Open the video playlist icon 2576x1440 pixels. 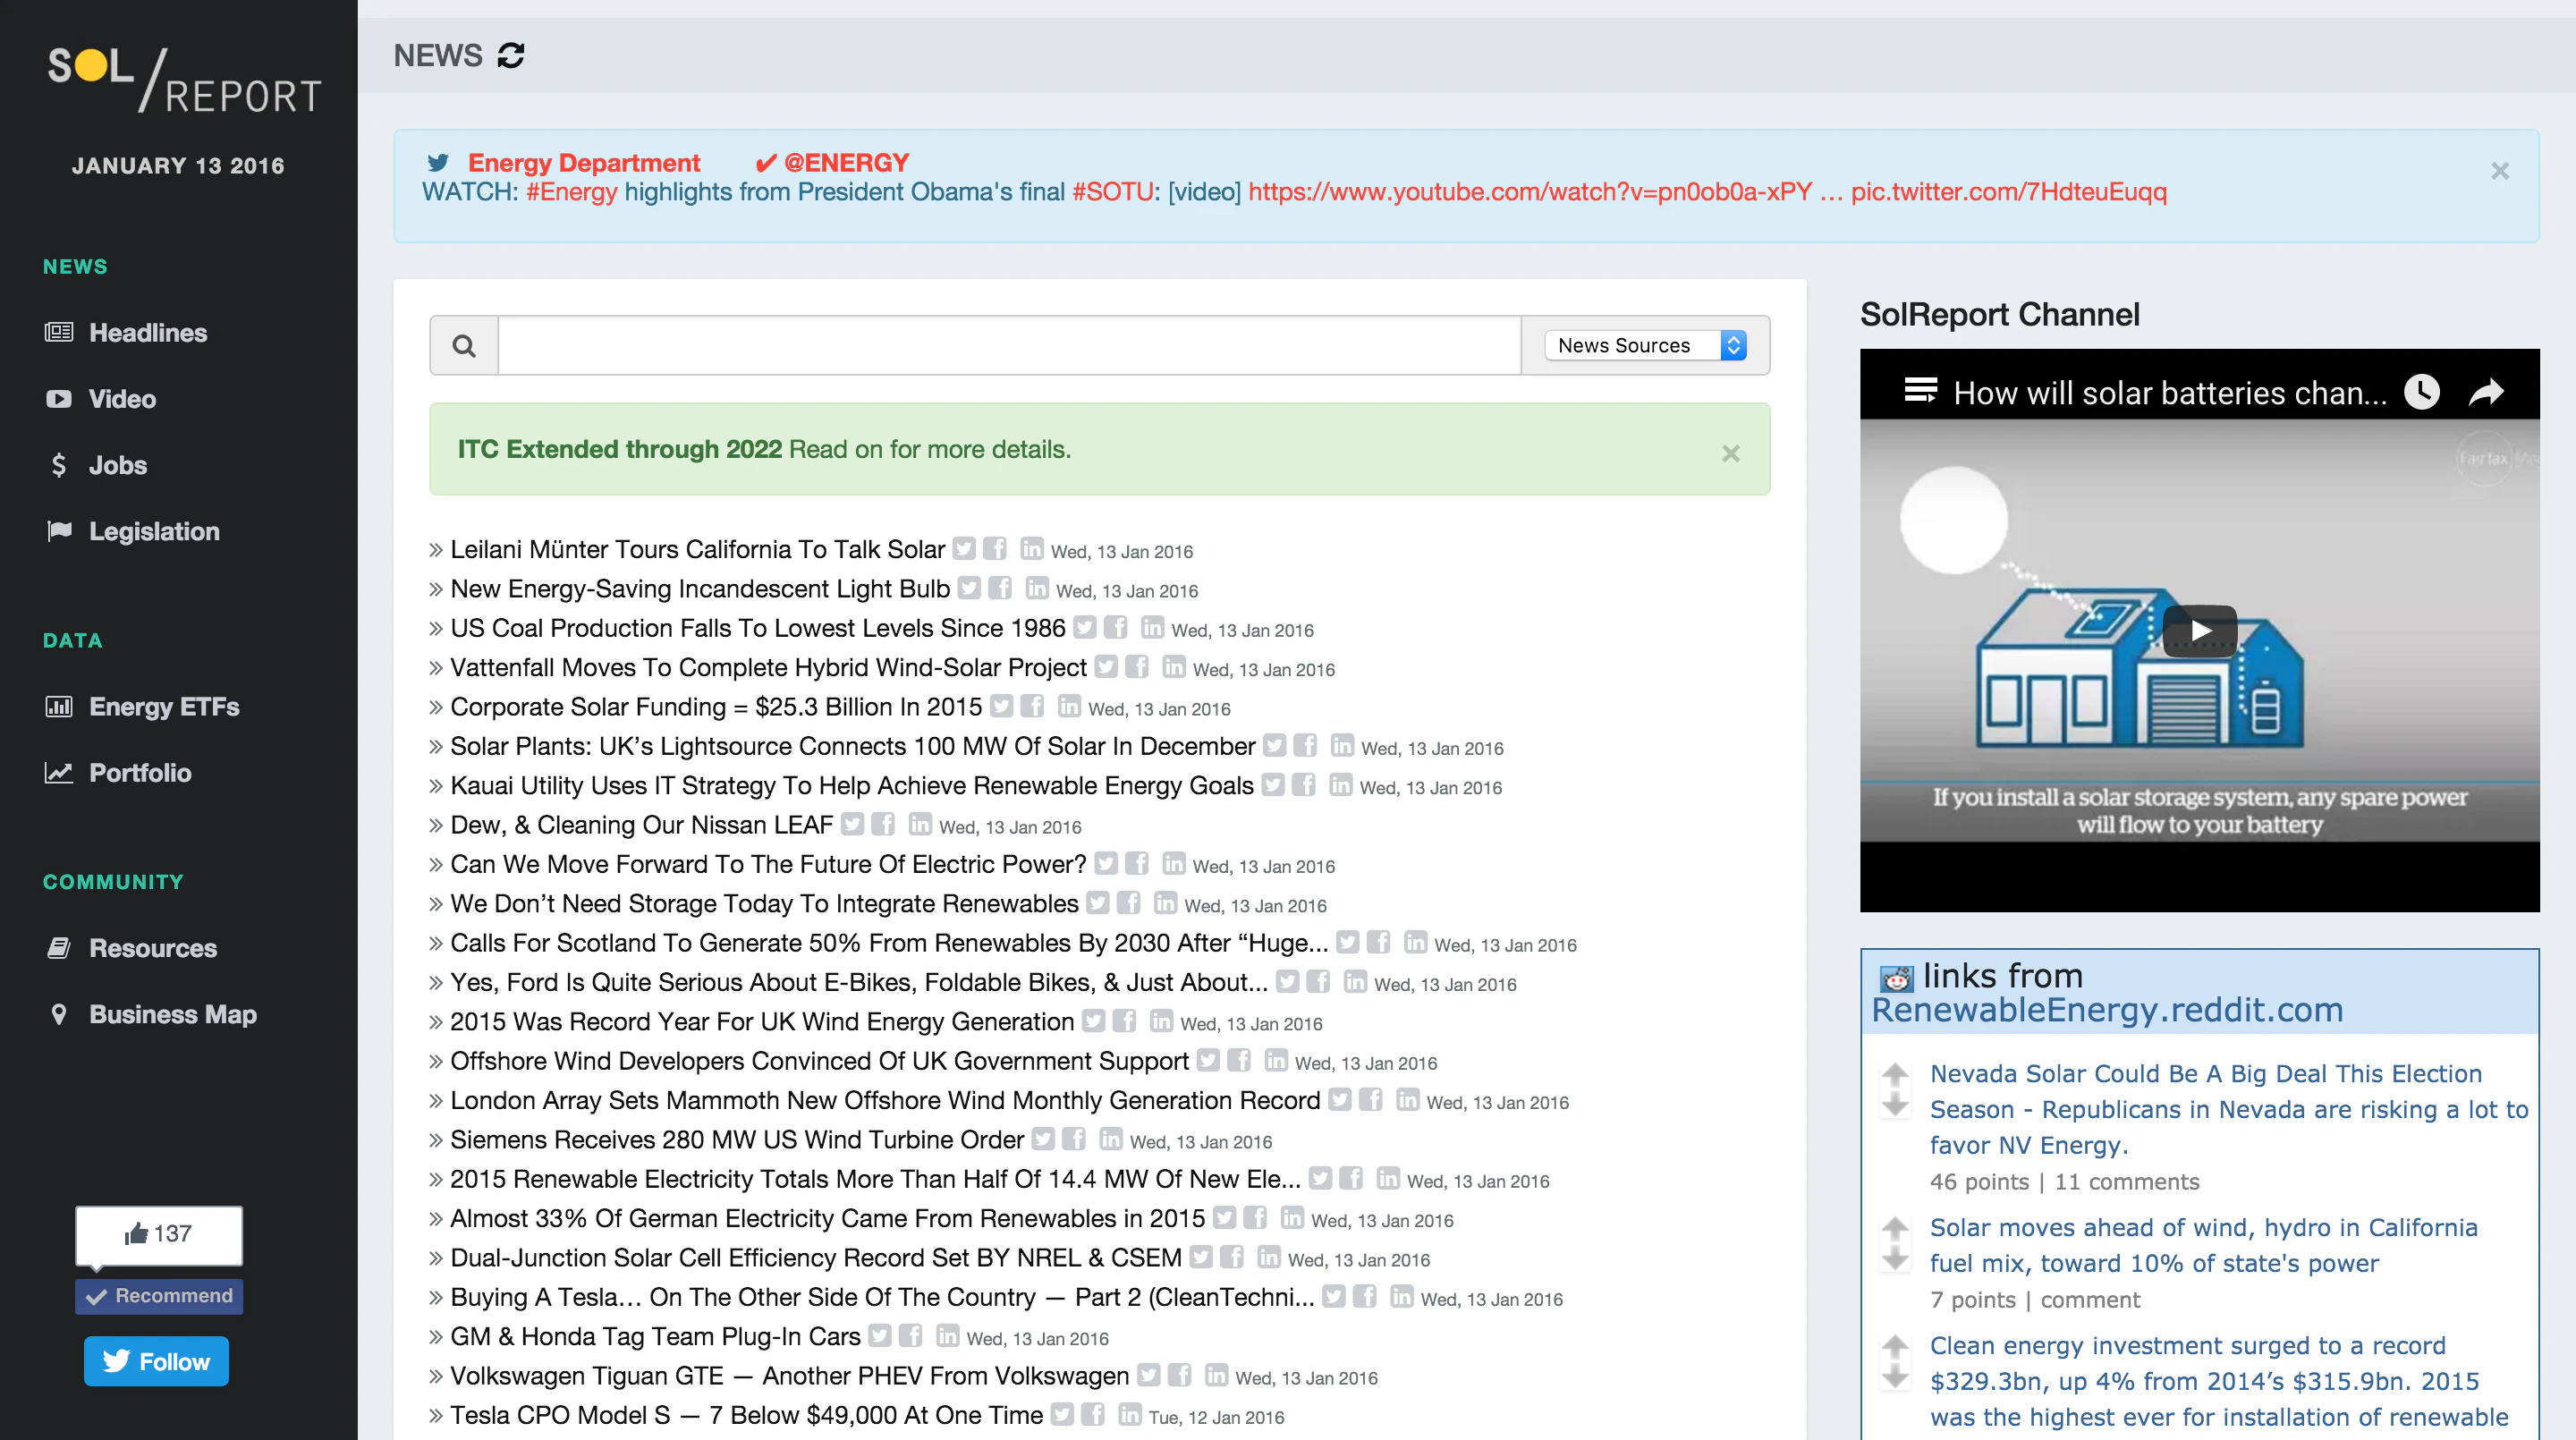coord(1920,391)
